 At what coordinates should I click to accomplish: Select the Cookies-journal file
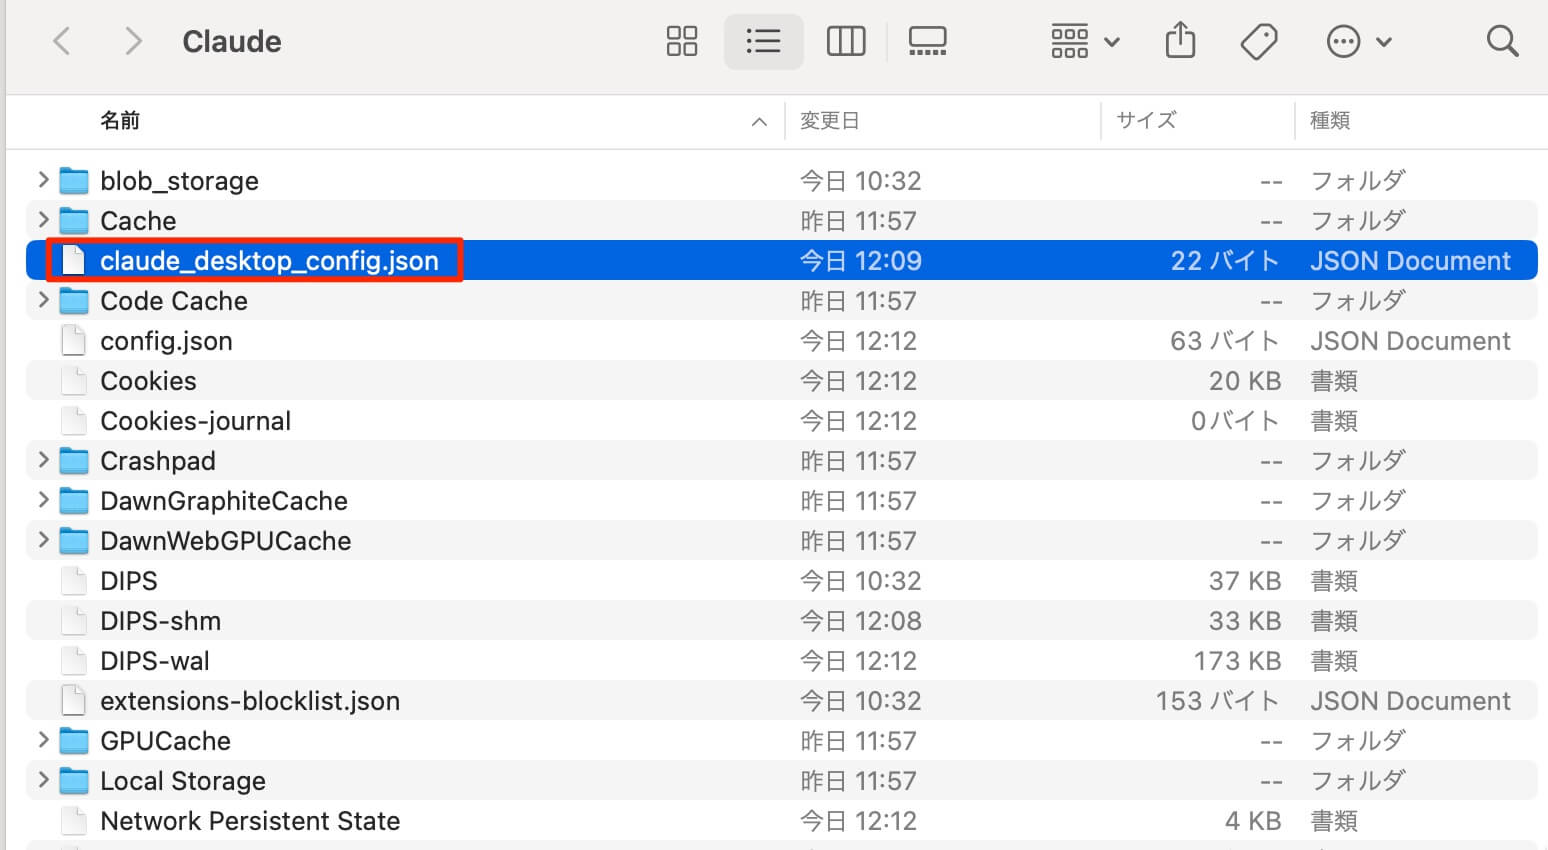195,421
